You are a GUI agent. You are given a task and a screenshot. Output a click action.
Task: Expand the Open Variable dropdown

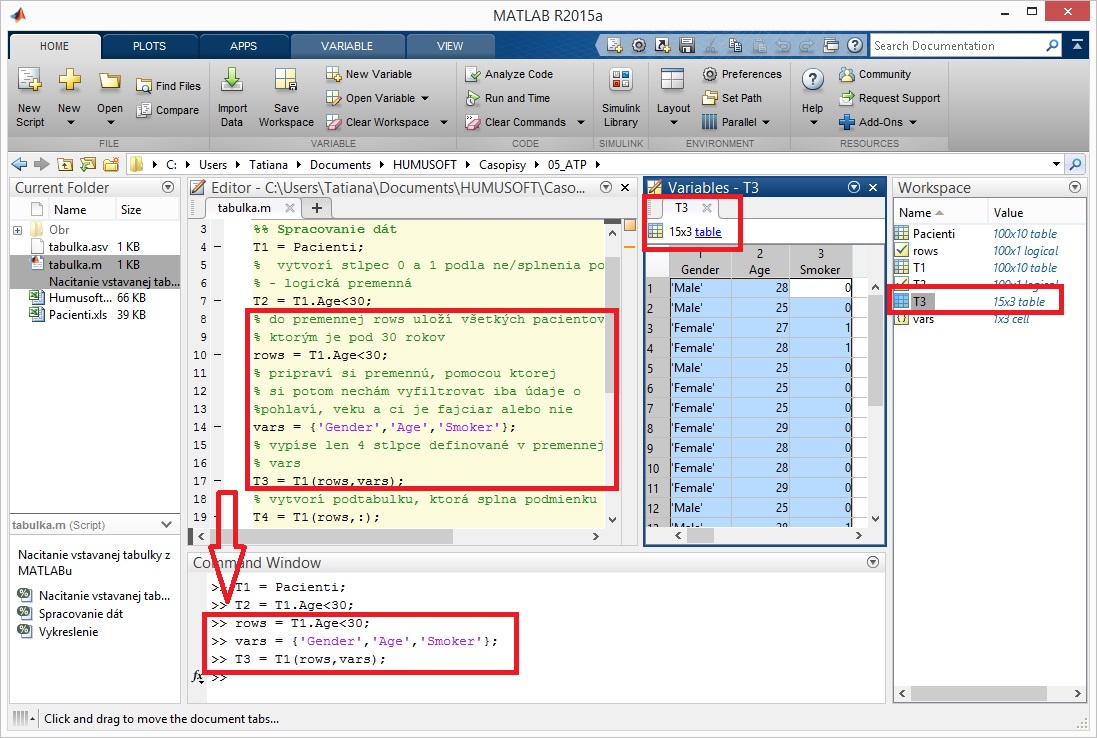click(x=425, y=99)
